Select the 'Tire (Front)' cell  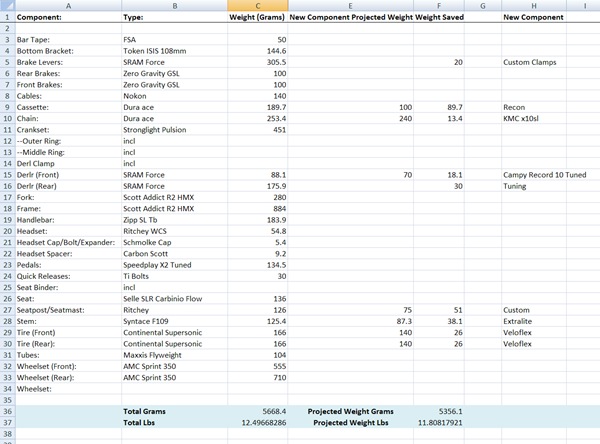tap(68, 333)
